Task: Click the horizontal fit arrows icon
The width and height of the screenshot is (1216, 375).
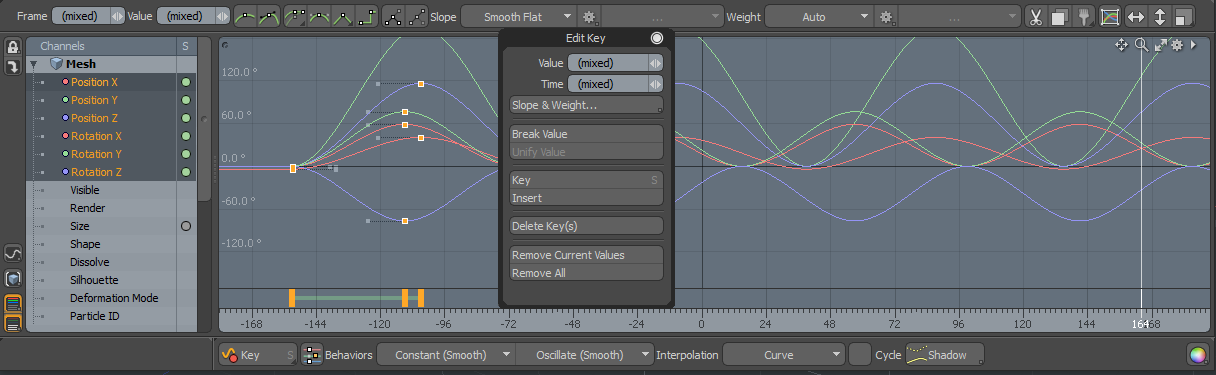Action: click(x=1135, y=17)
